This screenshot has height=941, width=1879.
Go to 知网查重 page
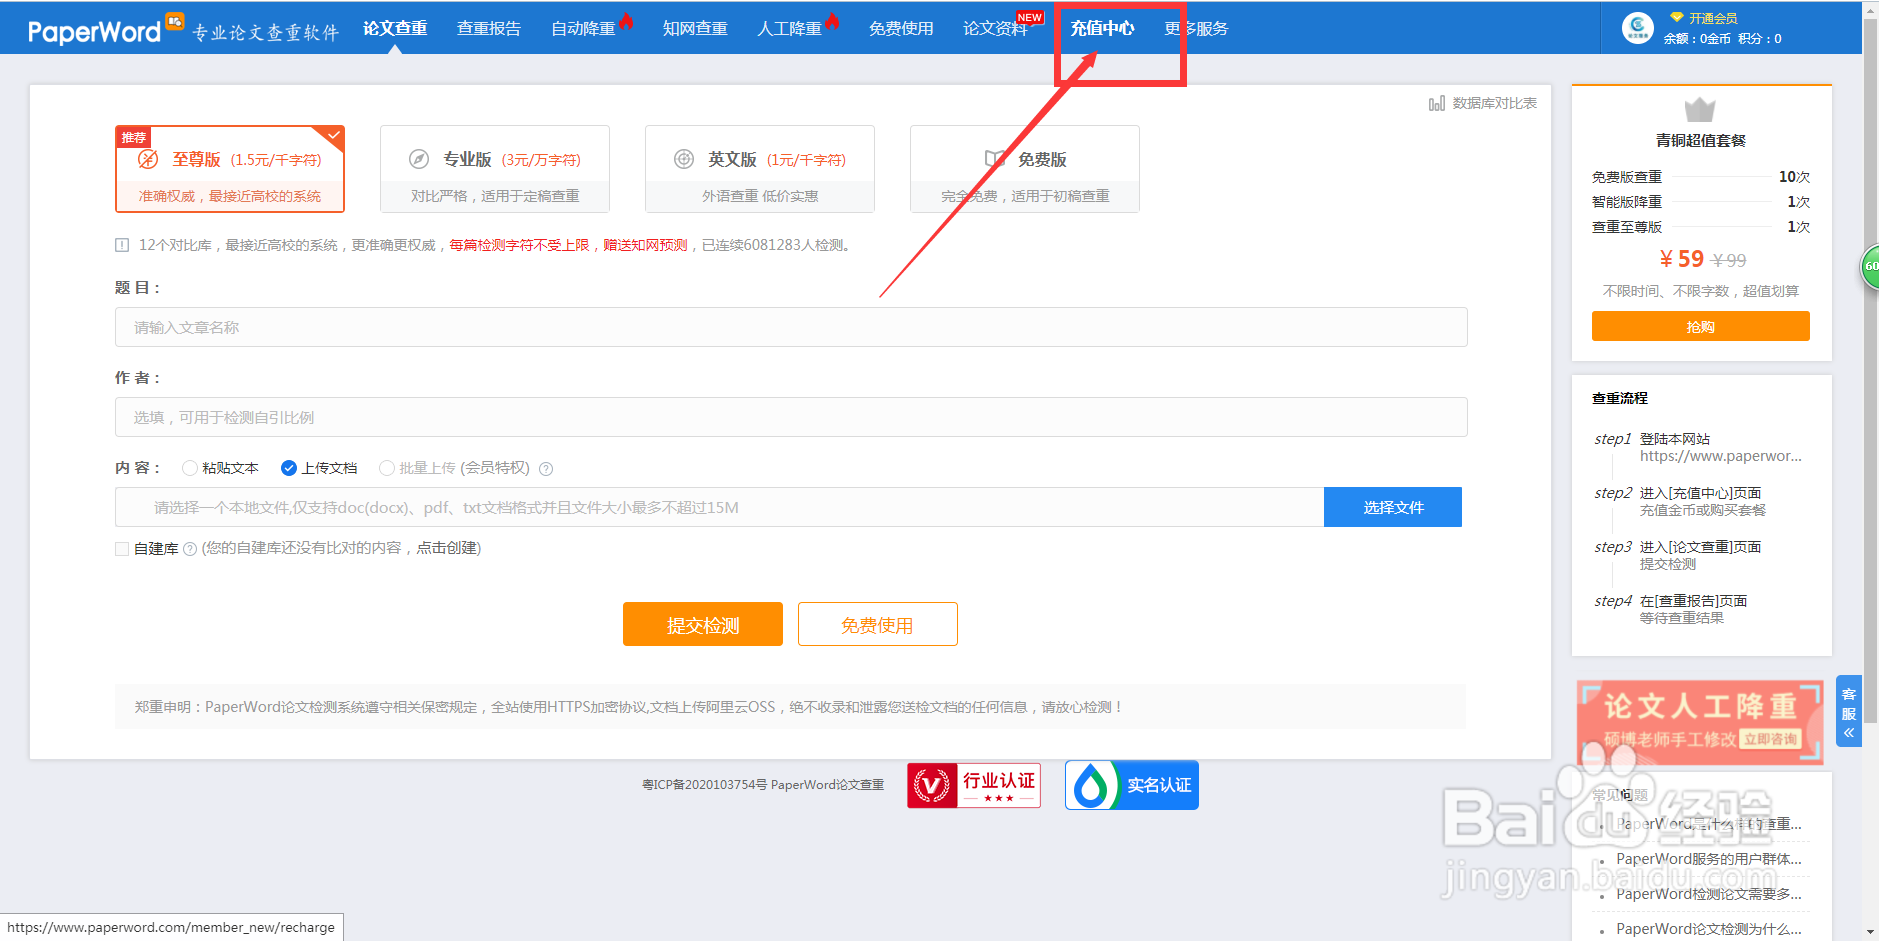695,28
